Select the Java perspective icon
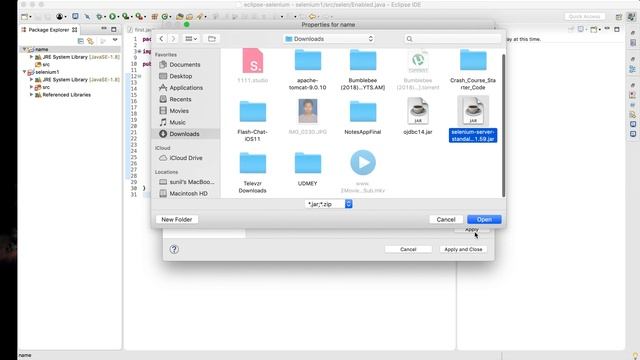This screenshot has height=360, width=640. [632, 17]
